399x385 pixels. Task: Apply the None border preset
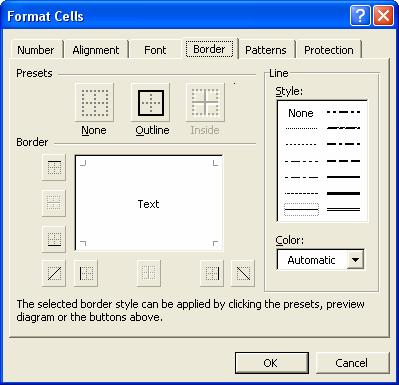pos(94,103)
